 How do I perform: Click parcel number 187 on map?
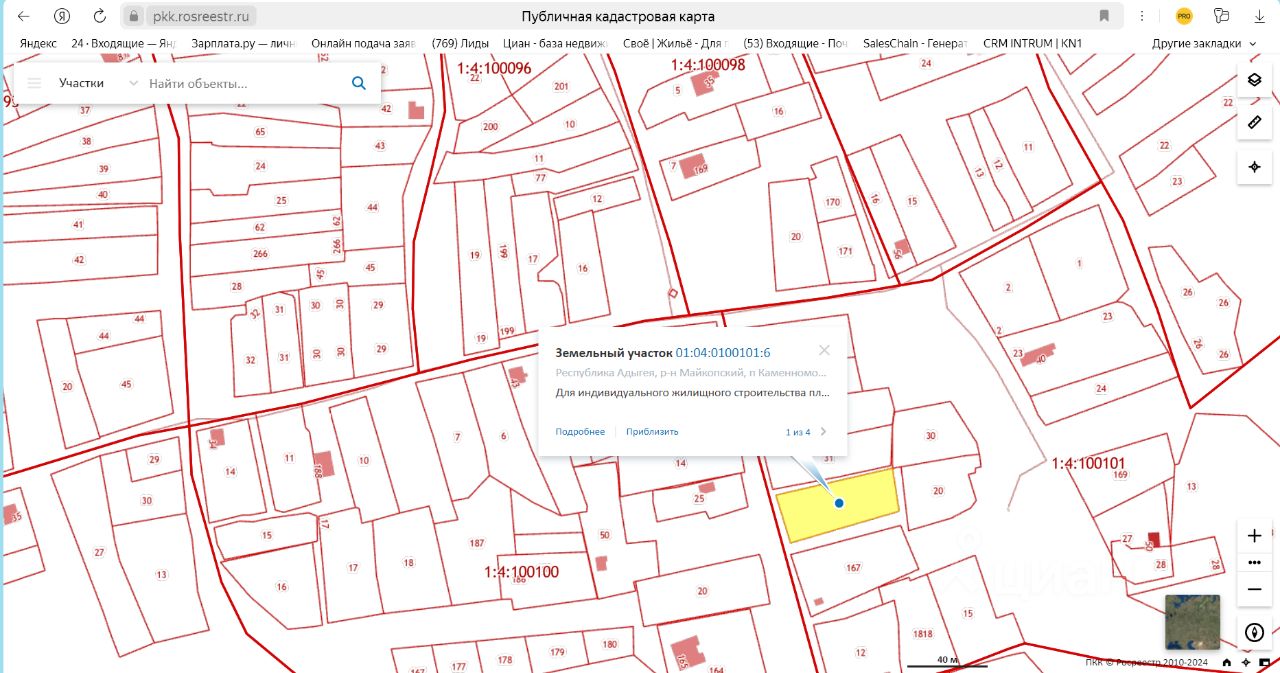476,544
